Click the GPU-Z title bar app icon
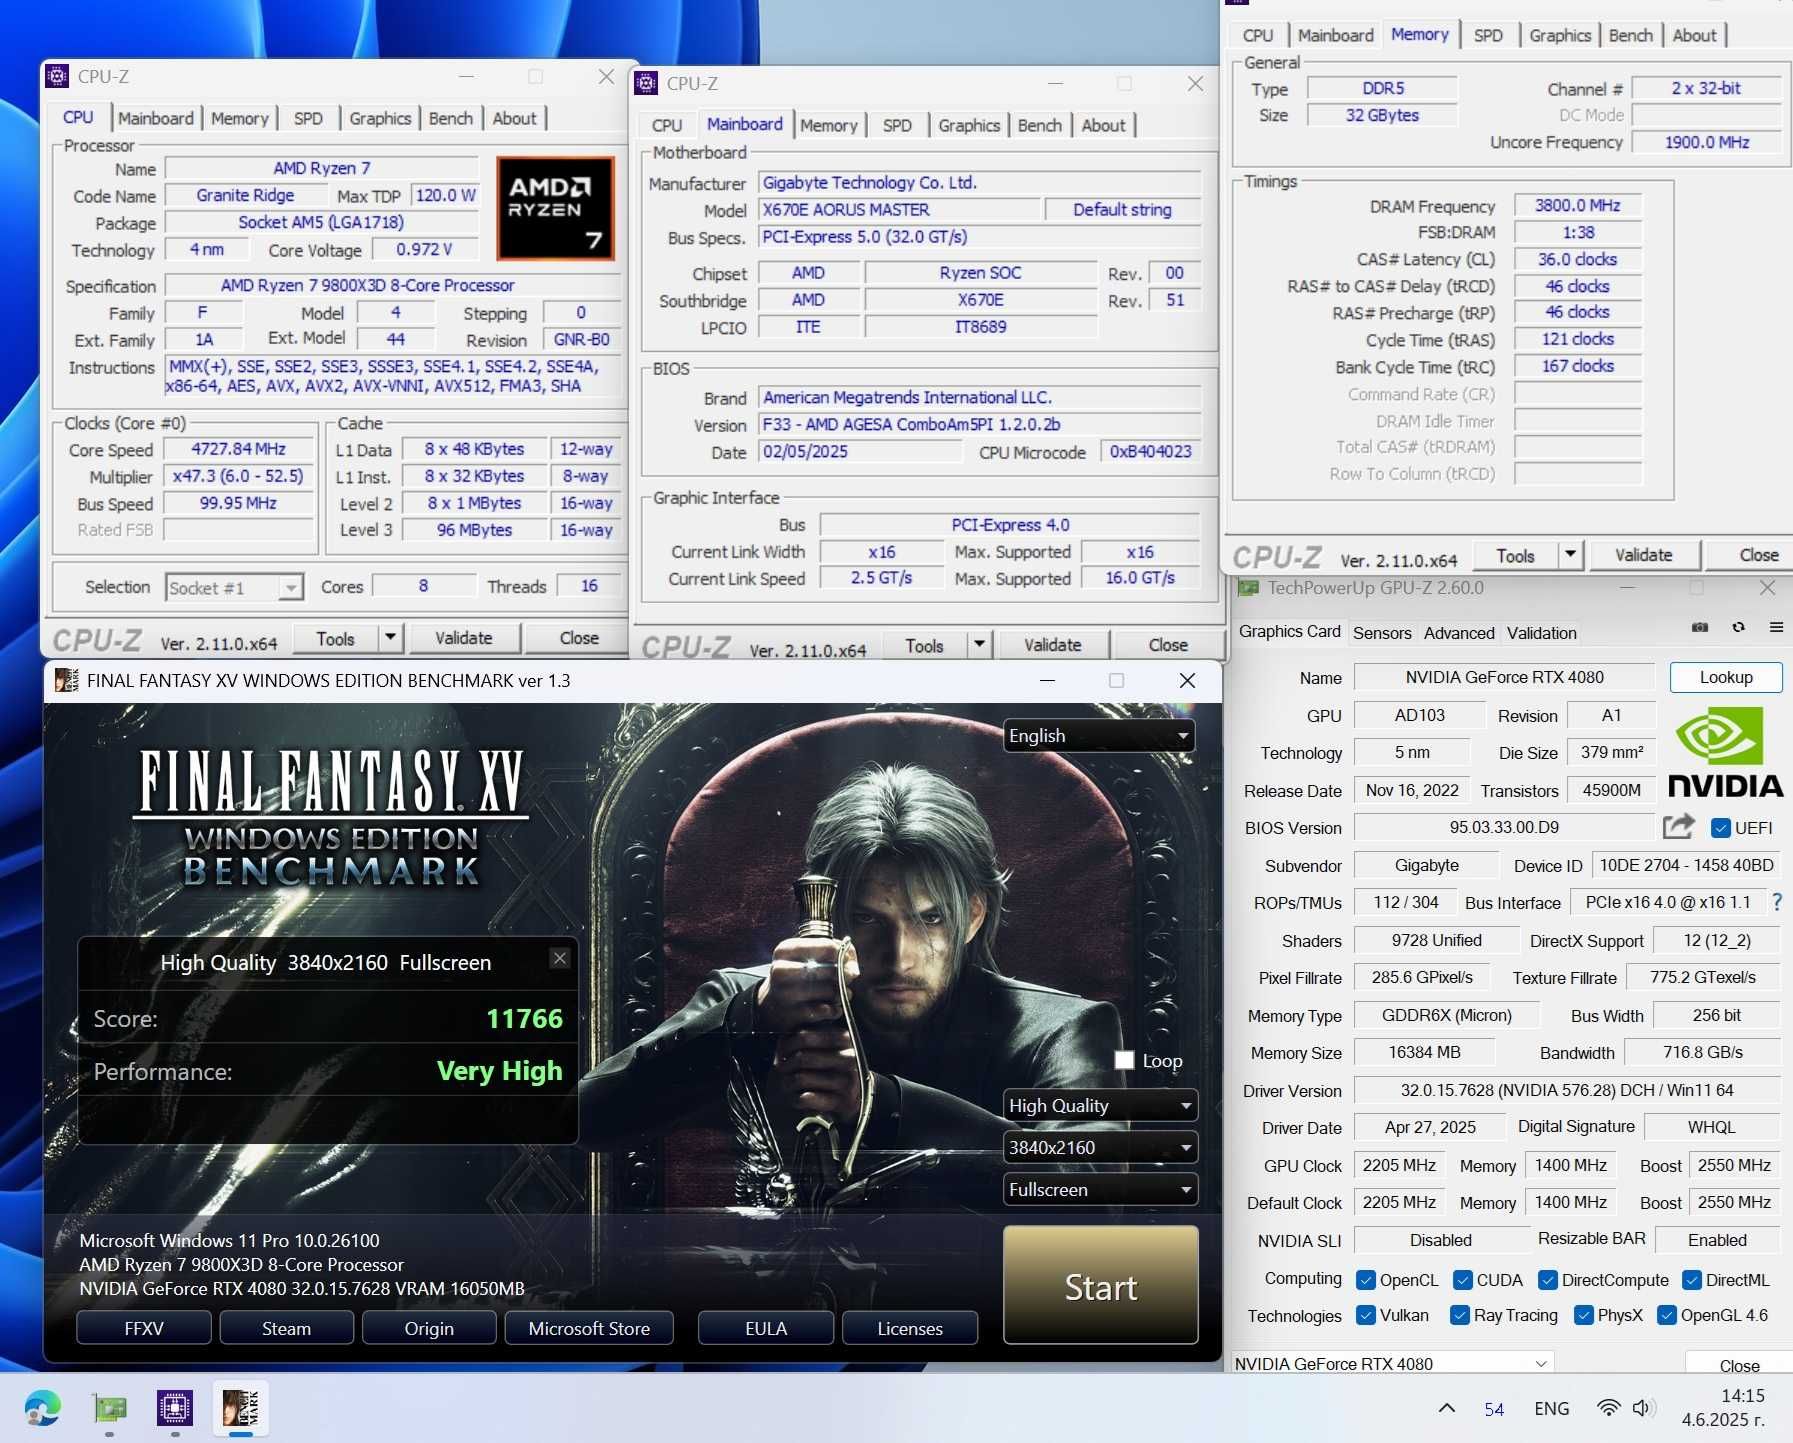 (1246, 588)
